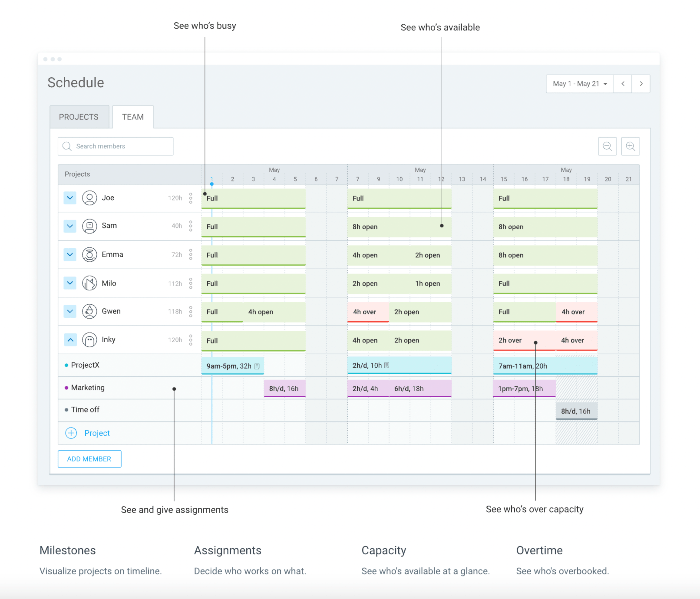Viewport: 700px width, 599px height.
Task: Open Inky's three-dot options menu
Action: 191,340
